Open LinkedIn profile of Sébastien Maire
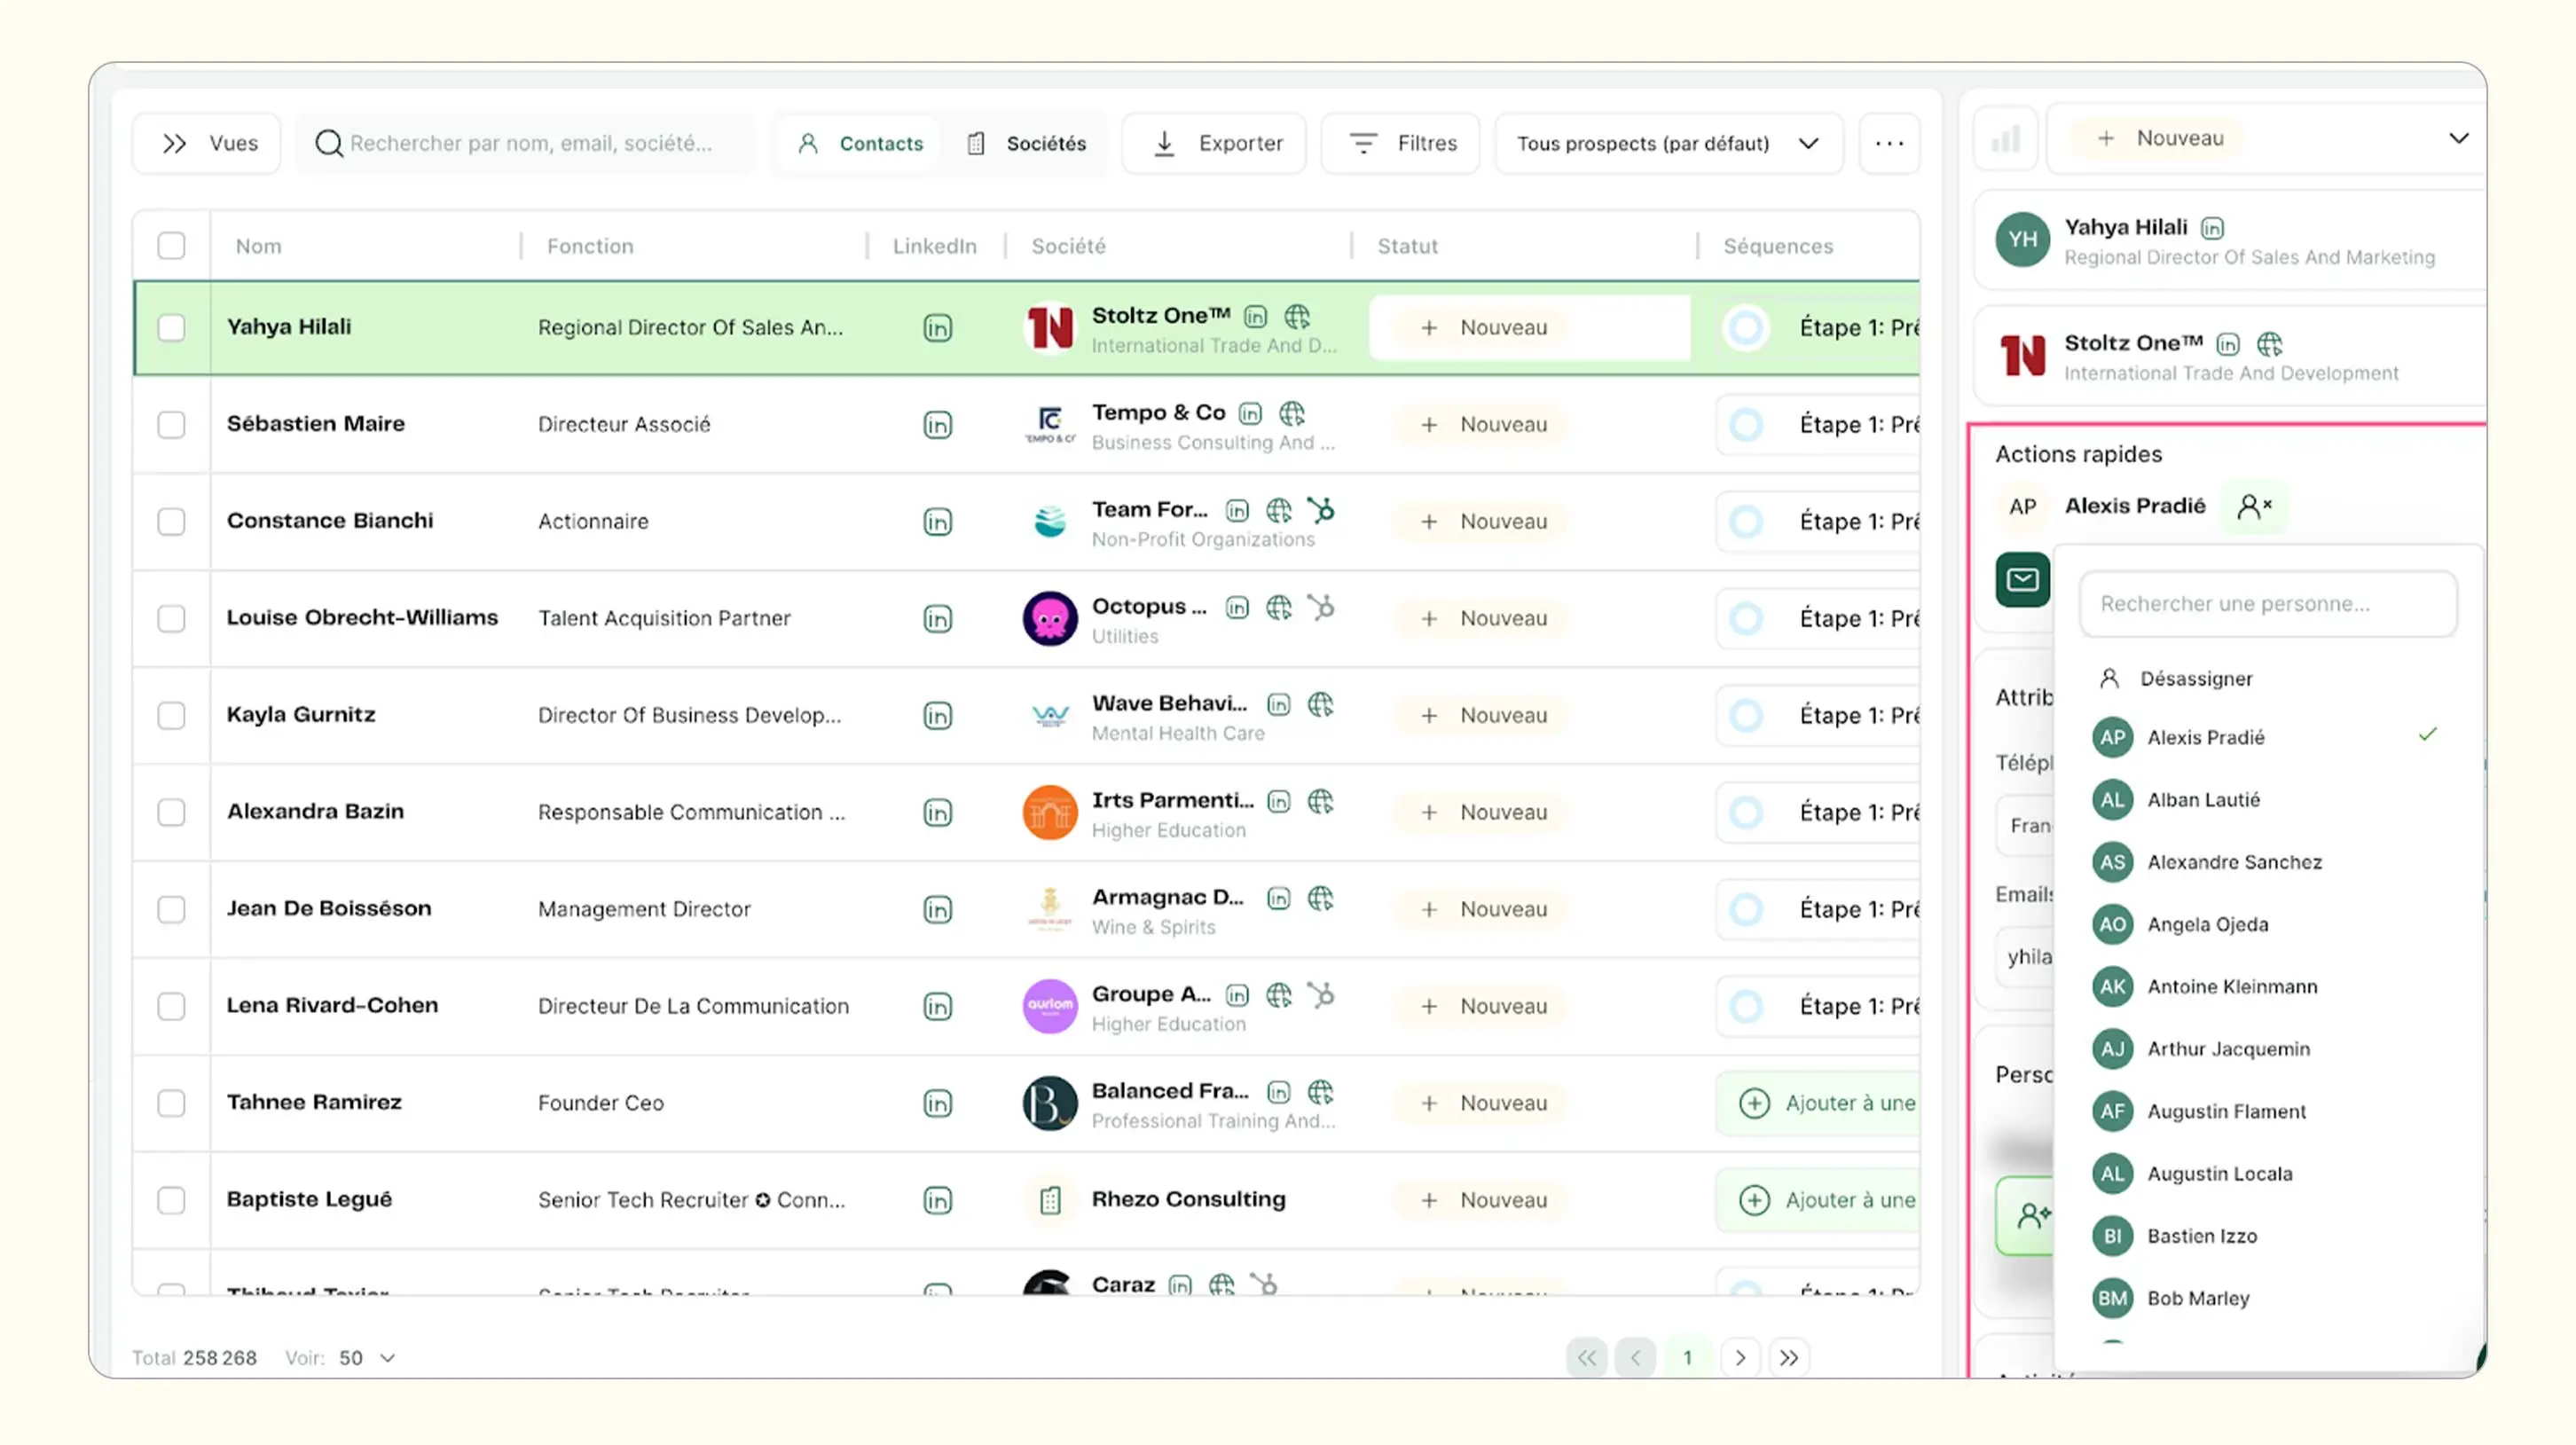The width and height of the screenshot is (2576, 1445). click(x=937, y=425)
